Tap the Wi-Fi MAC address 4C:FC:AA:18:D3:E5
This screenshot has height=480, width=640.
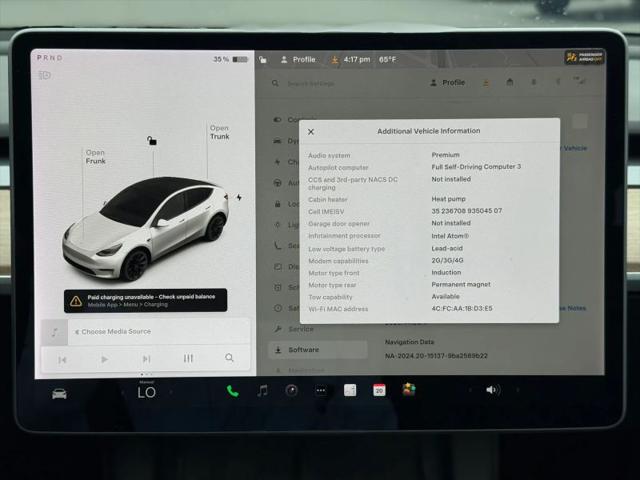coord(462,308)
